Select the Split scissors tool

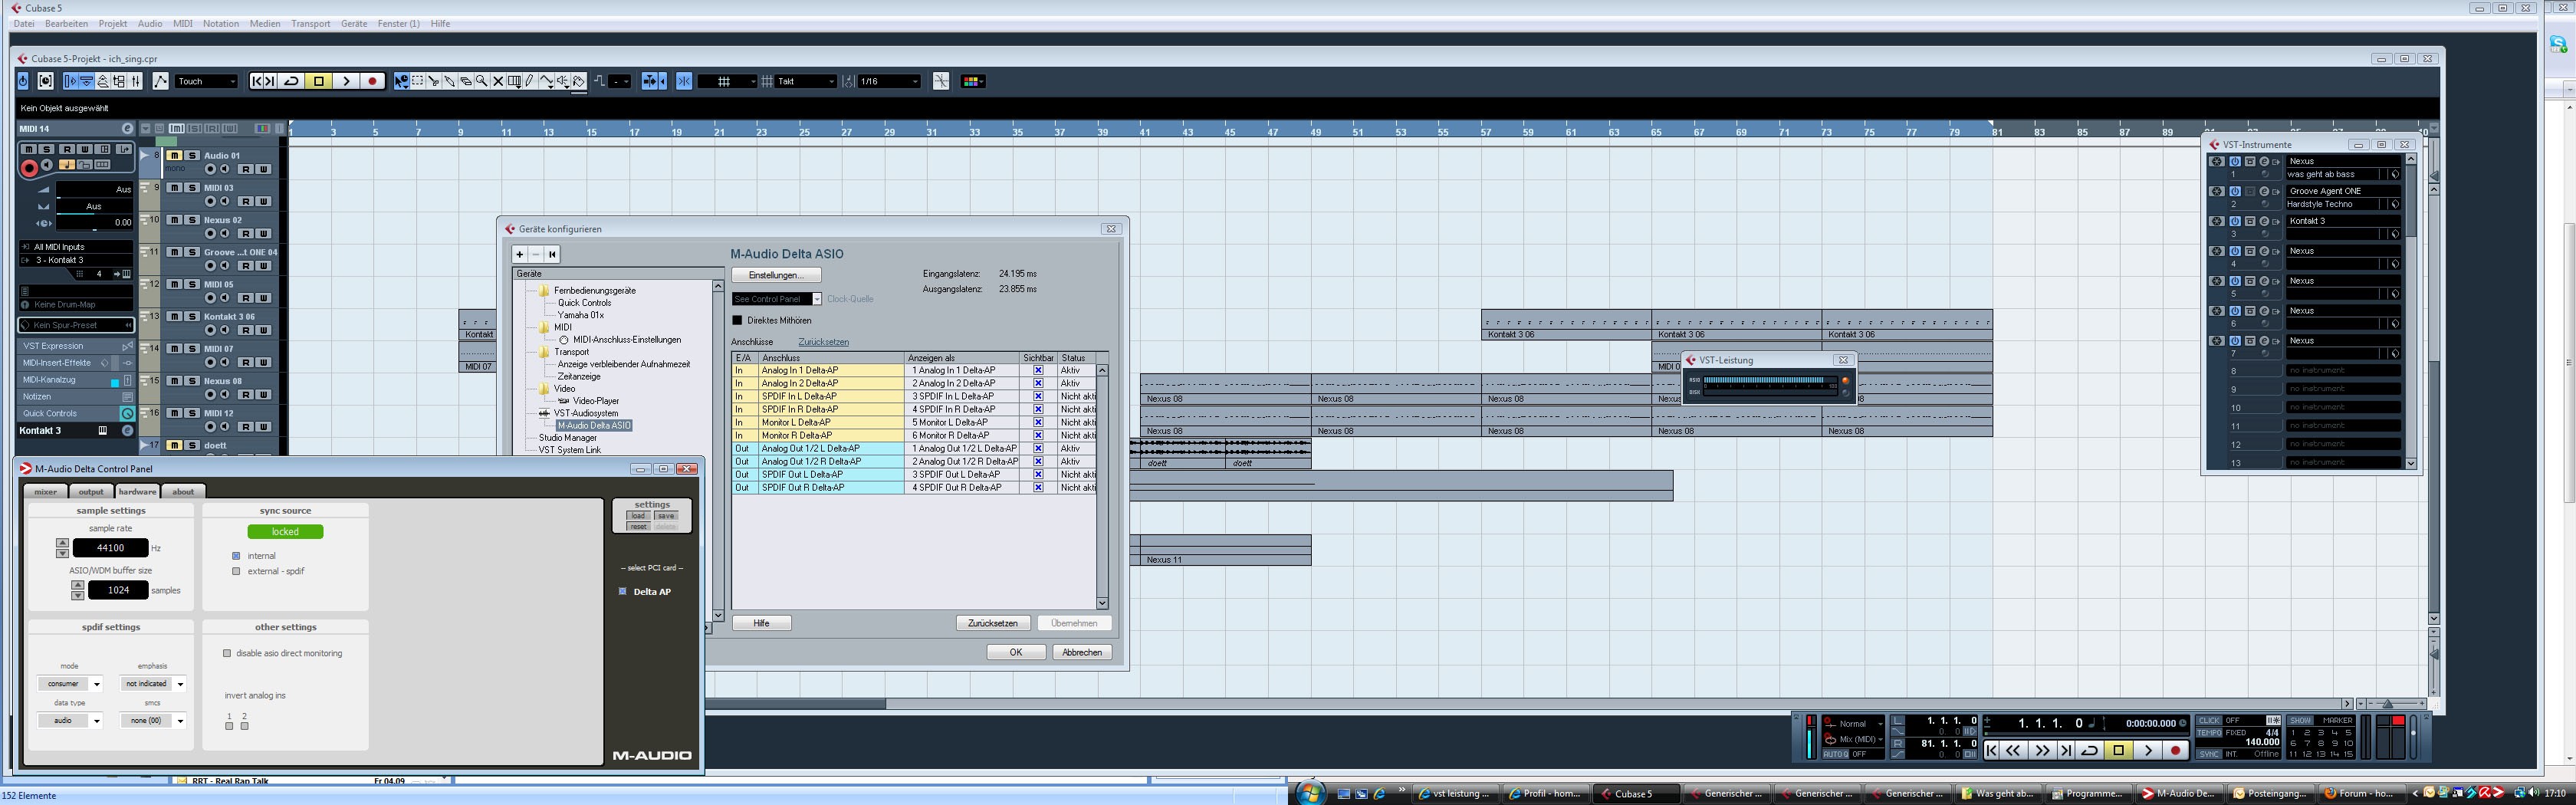(x=434, y=81)
